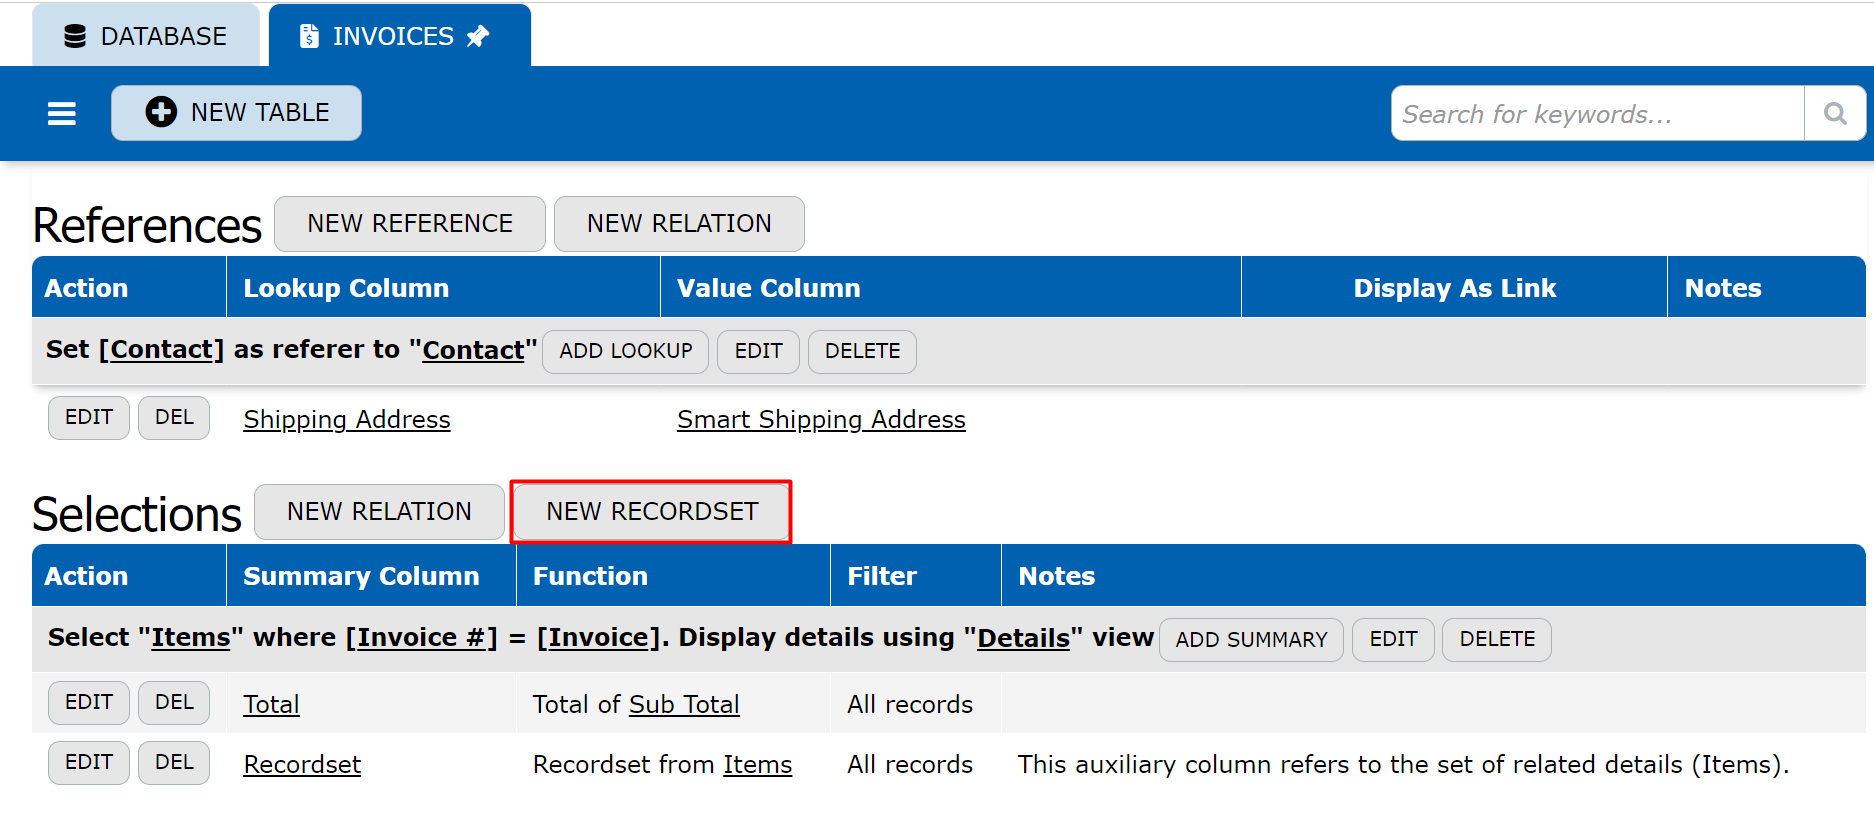Open the Details view link
Viewport: 1874px width, 814px height.
pos(1023,638)
